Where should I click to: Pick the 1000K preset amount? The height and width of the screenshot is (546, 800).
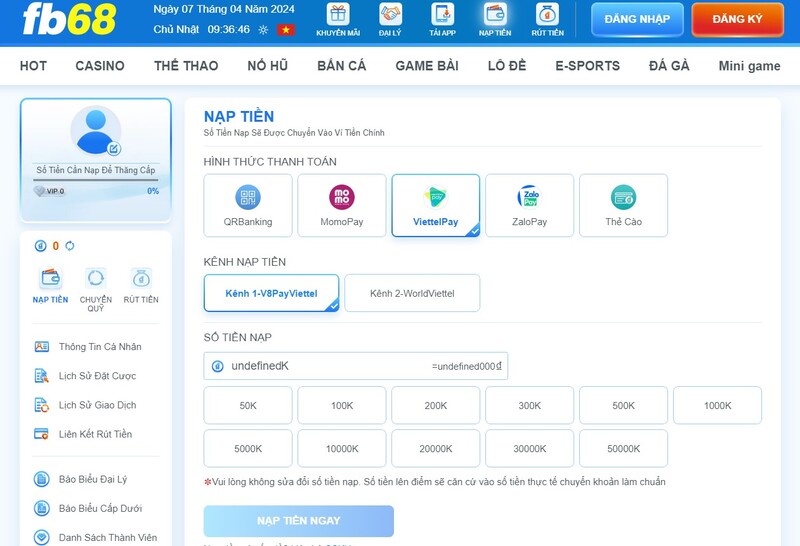pyautogui.click(x=717, y=406)
